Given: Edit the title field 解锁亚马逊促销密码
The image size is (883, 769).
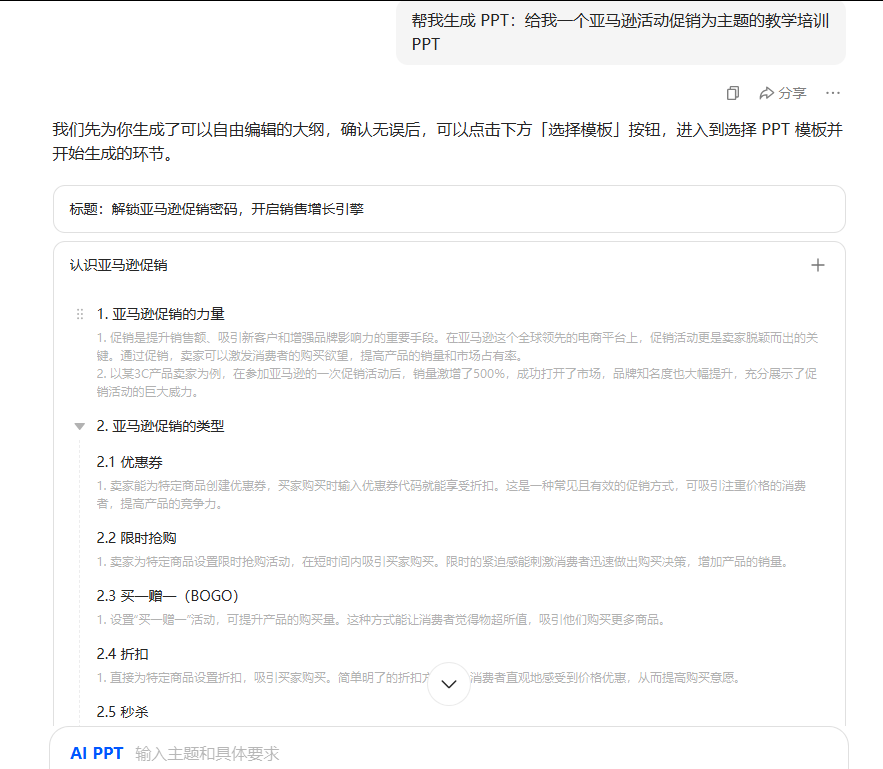Looking at the screenshot, I should (x=449, y=209).
